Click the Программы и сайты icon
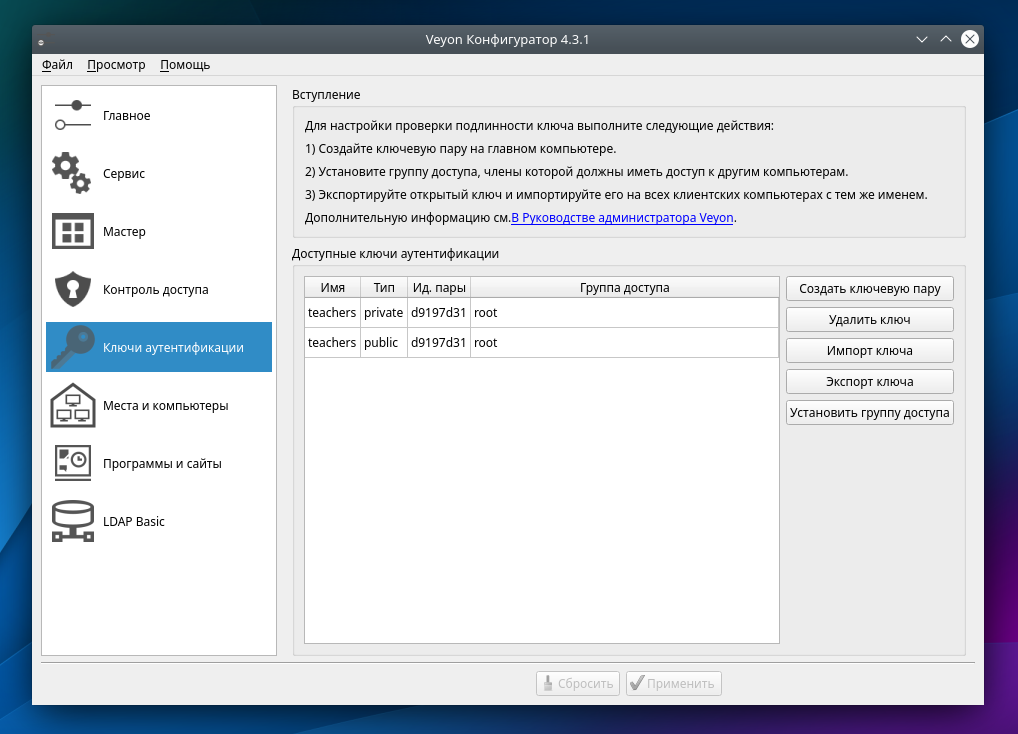Screen dimensions: 1018x734 pos(73,463)
